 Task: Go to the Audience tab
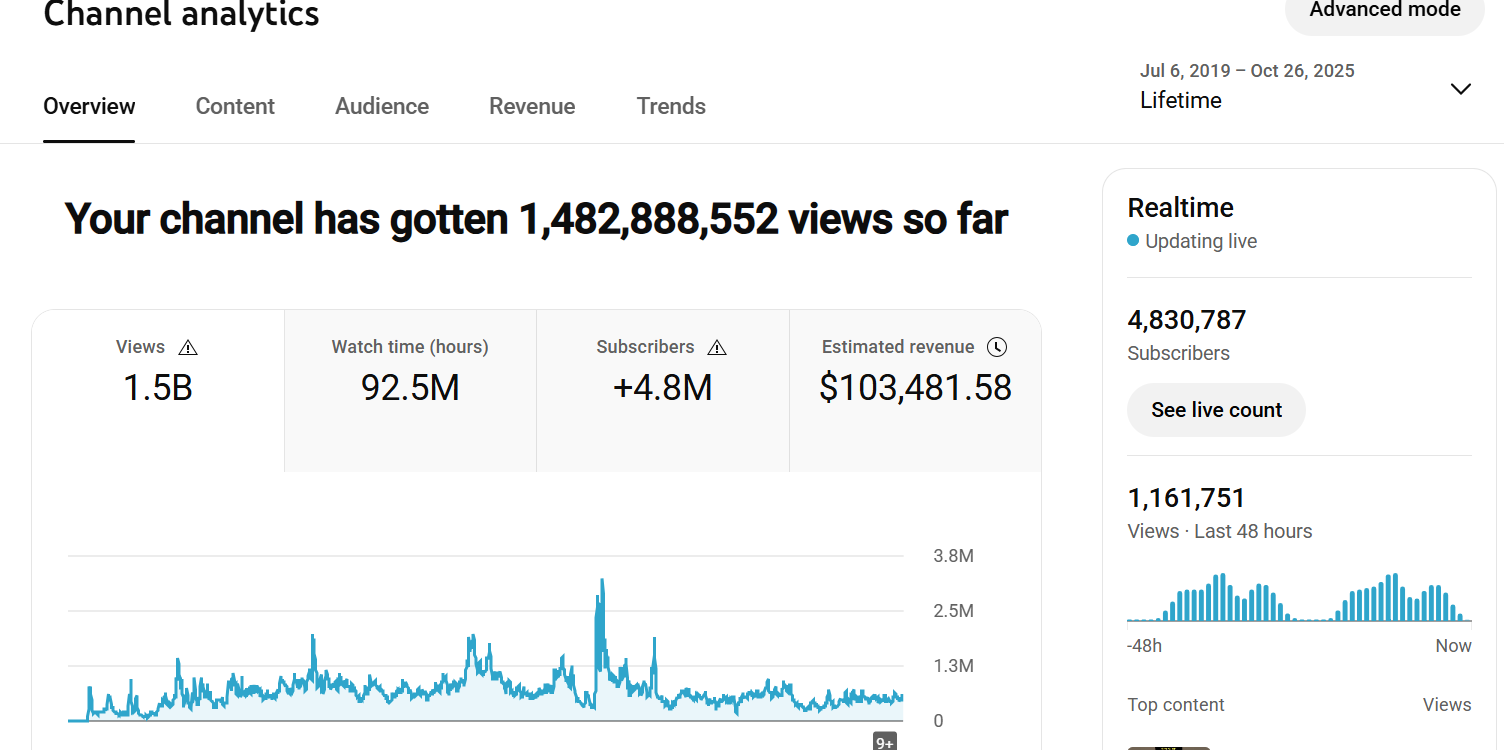(382, 106)
